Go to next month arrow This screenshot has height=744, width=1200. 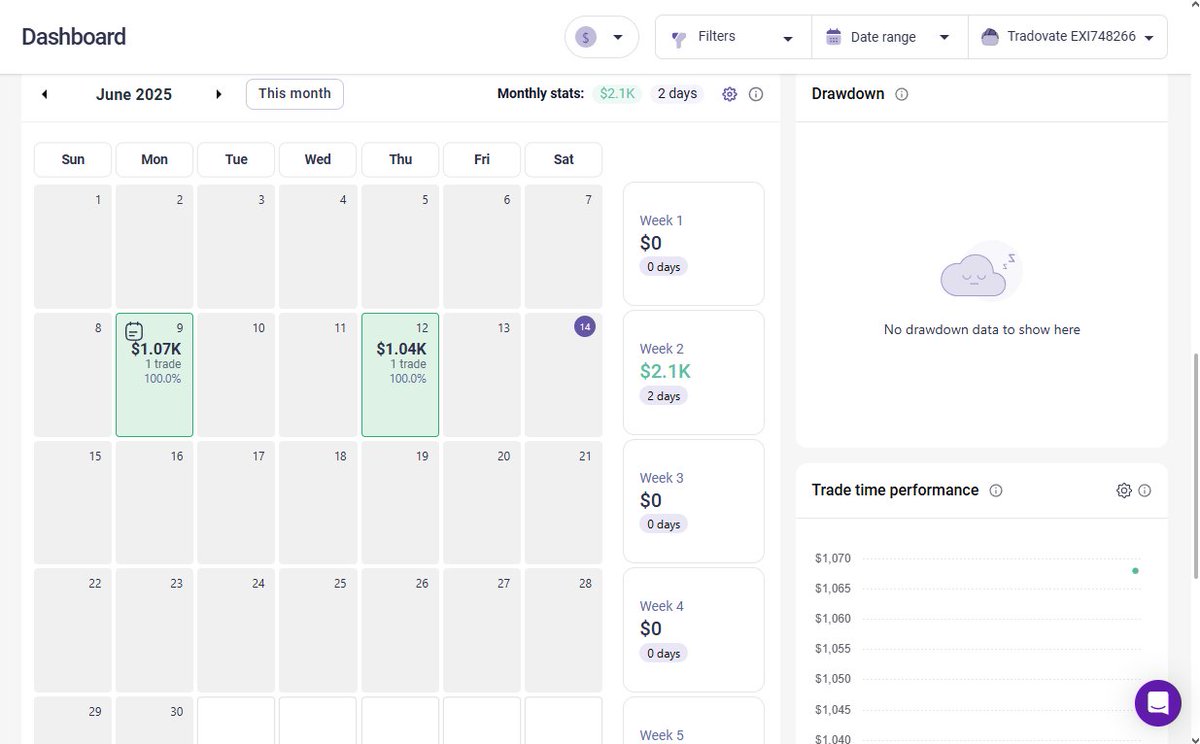[x=219, y=94]
